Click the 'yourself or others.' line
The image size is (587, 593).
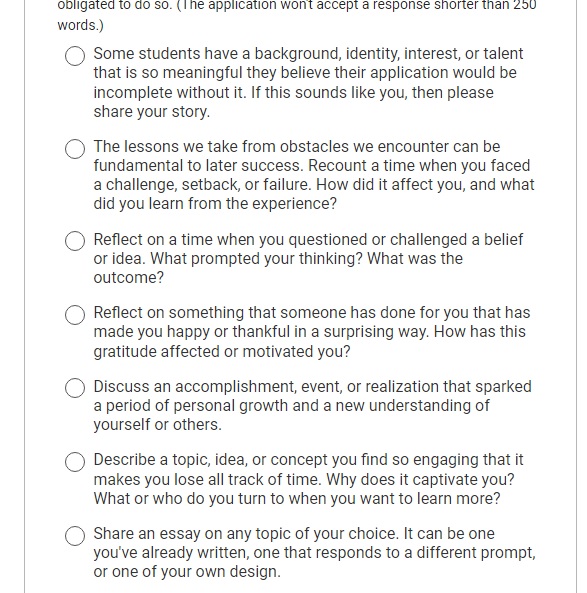(x=157, y=425)
